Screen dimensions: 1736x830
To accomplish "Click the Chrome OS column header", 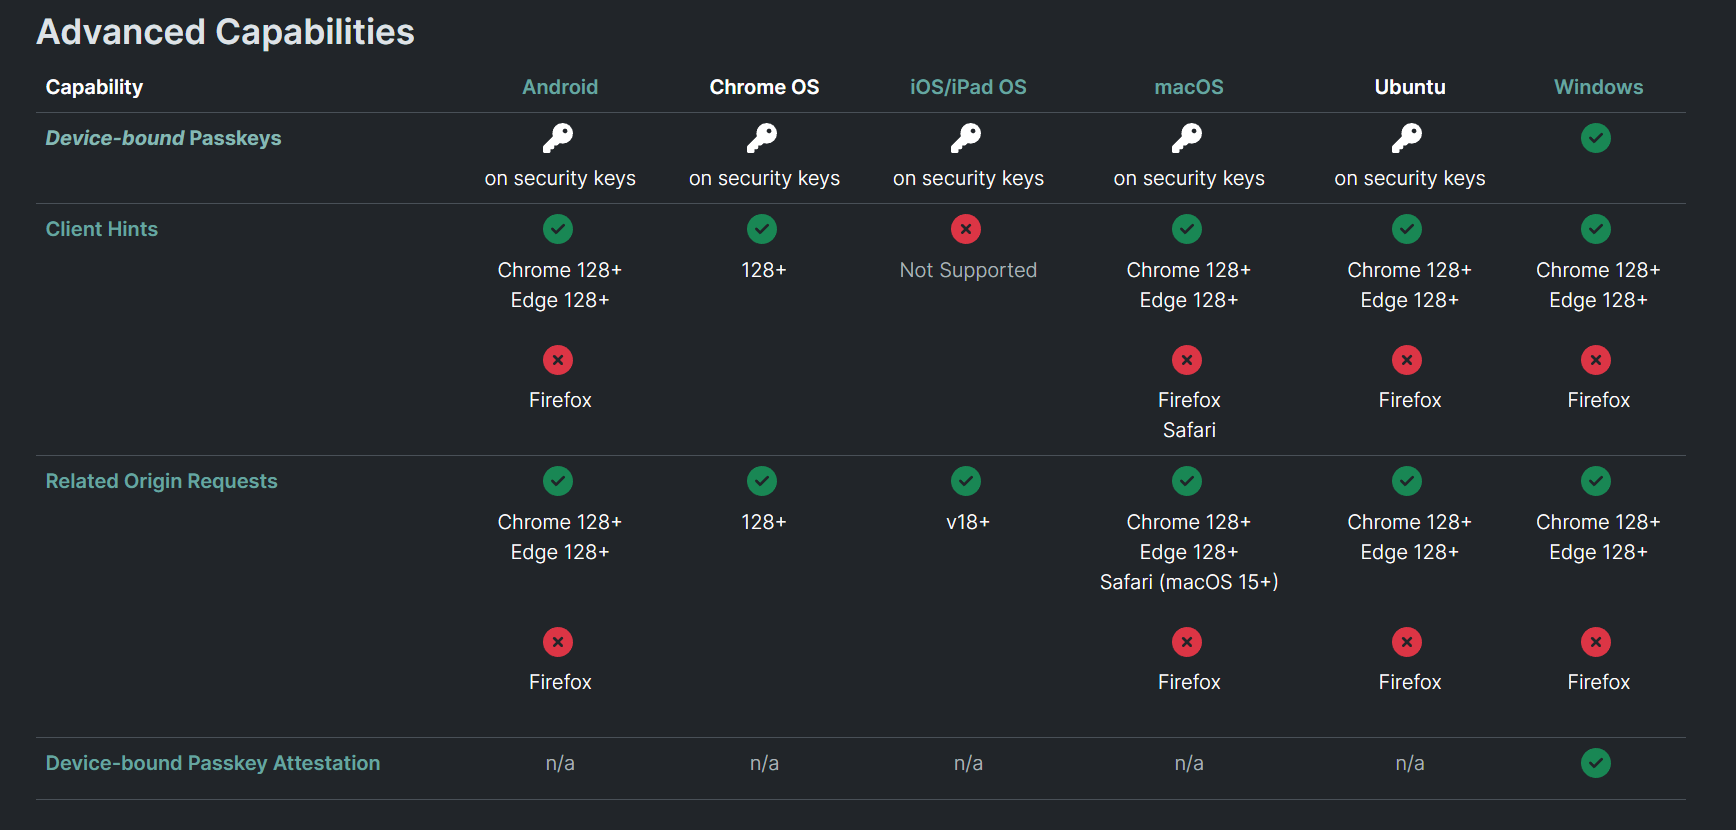I will point(764,87).
